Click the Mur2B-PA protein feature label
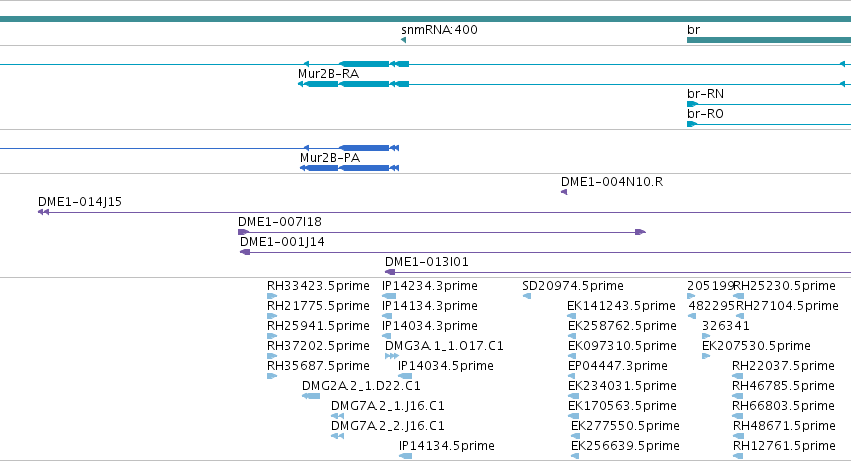Viewport: 851px width, 461px height. point(330,157)
